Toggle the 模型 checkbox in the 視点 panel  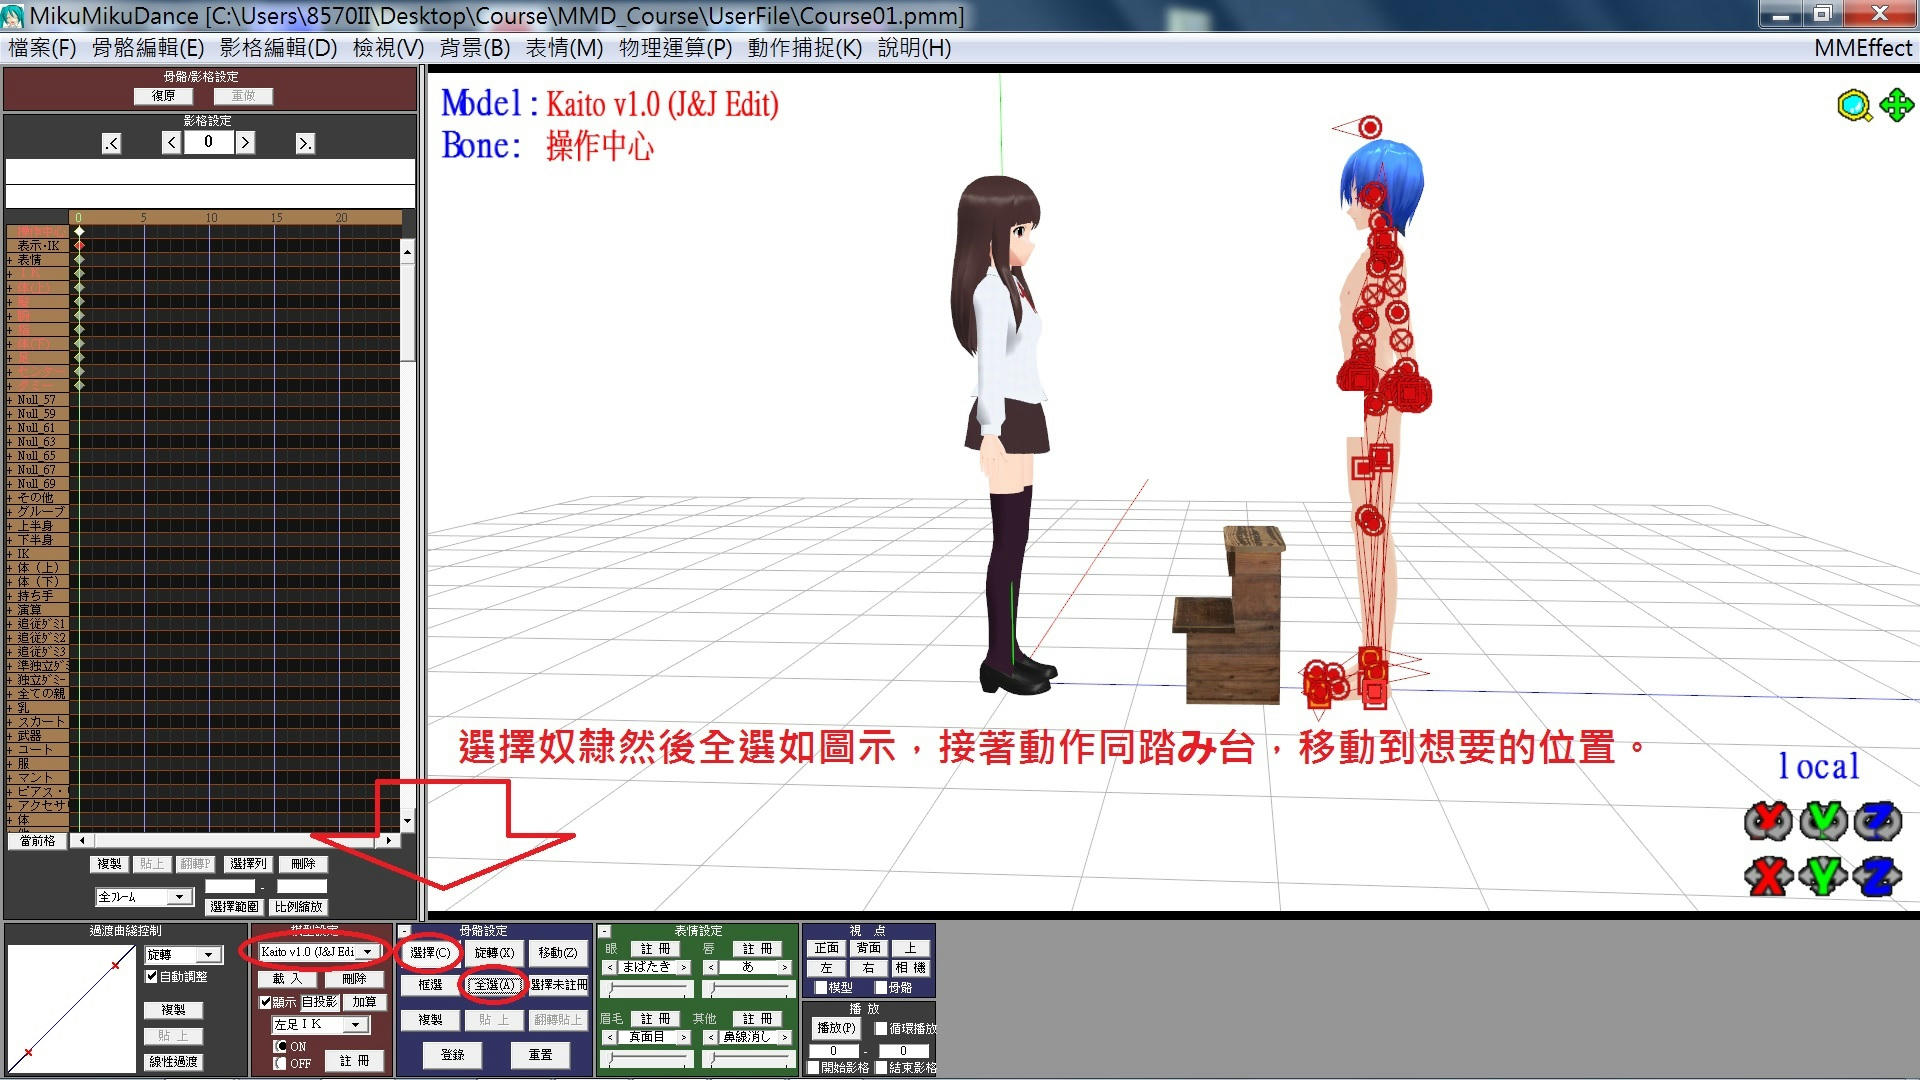pos(820,988)
